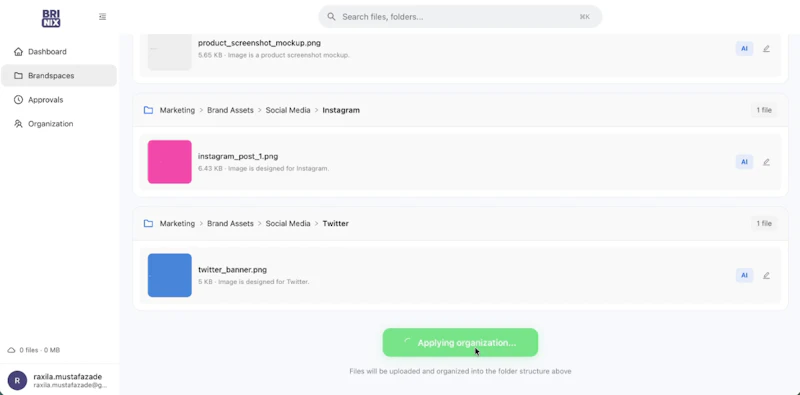Viewport: 800px width, 395px height.
Task: Open Approvals in the sidebar
Action: [x=59, y=100]
